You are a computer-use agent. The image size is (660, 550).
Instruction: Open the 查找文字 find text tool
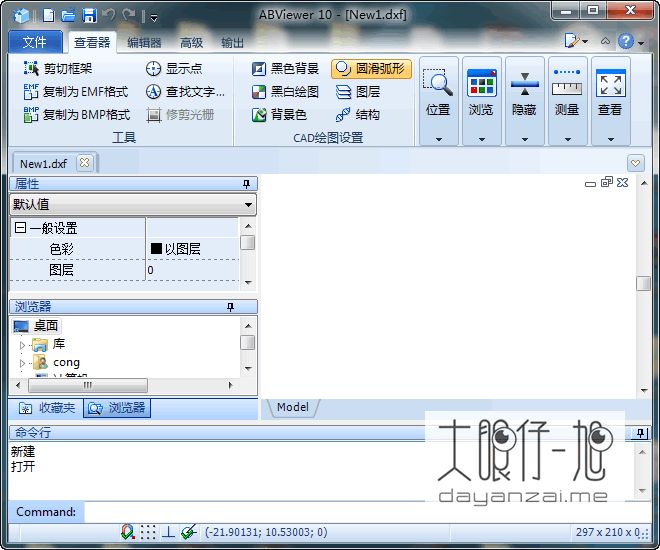pyautogui.click(x=185, y=91)
